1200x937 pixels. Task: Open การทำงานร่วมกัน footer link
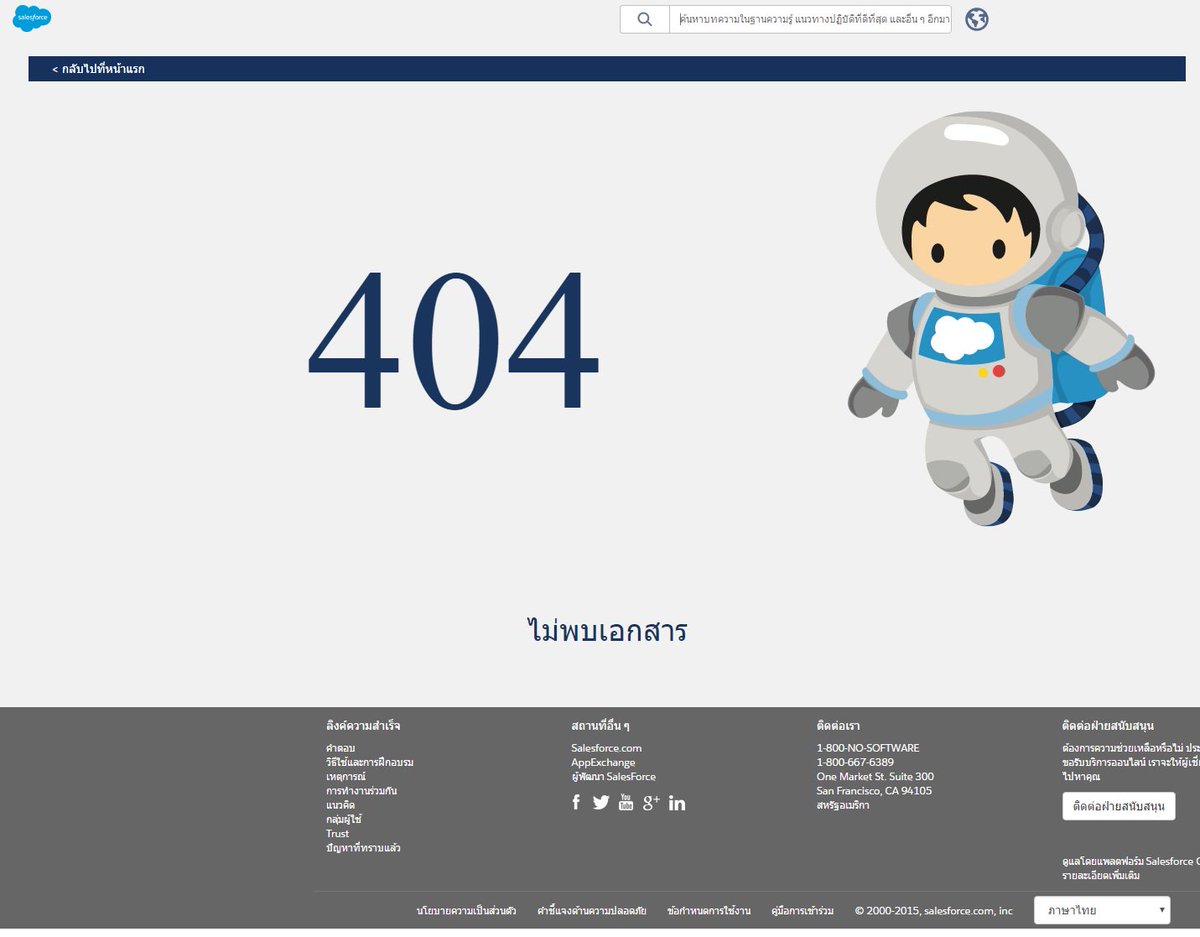click(361, 790)
